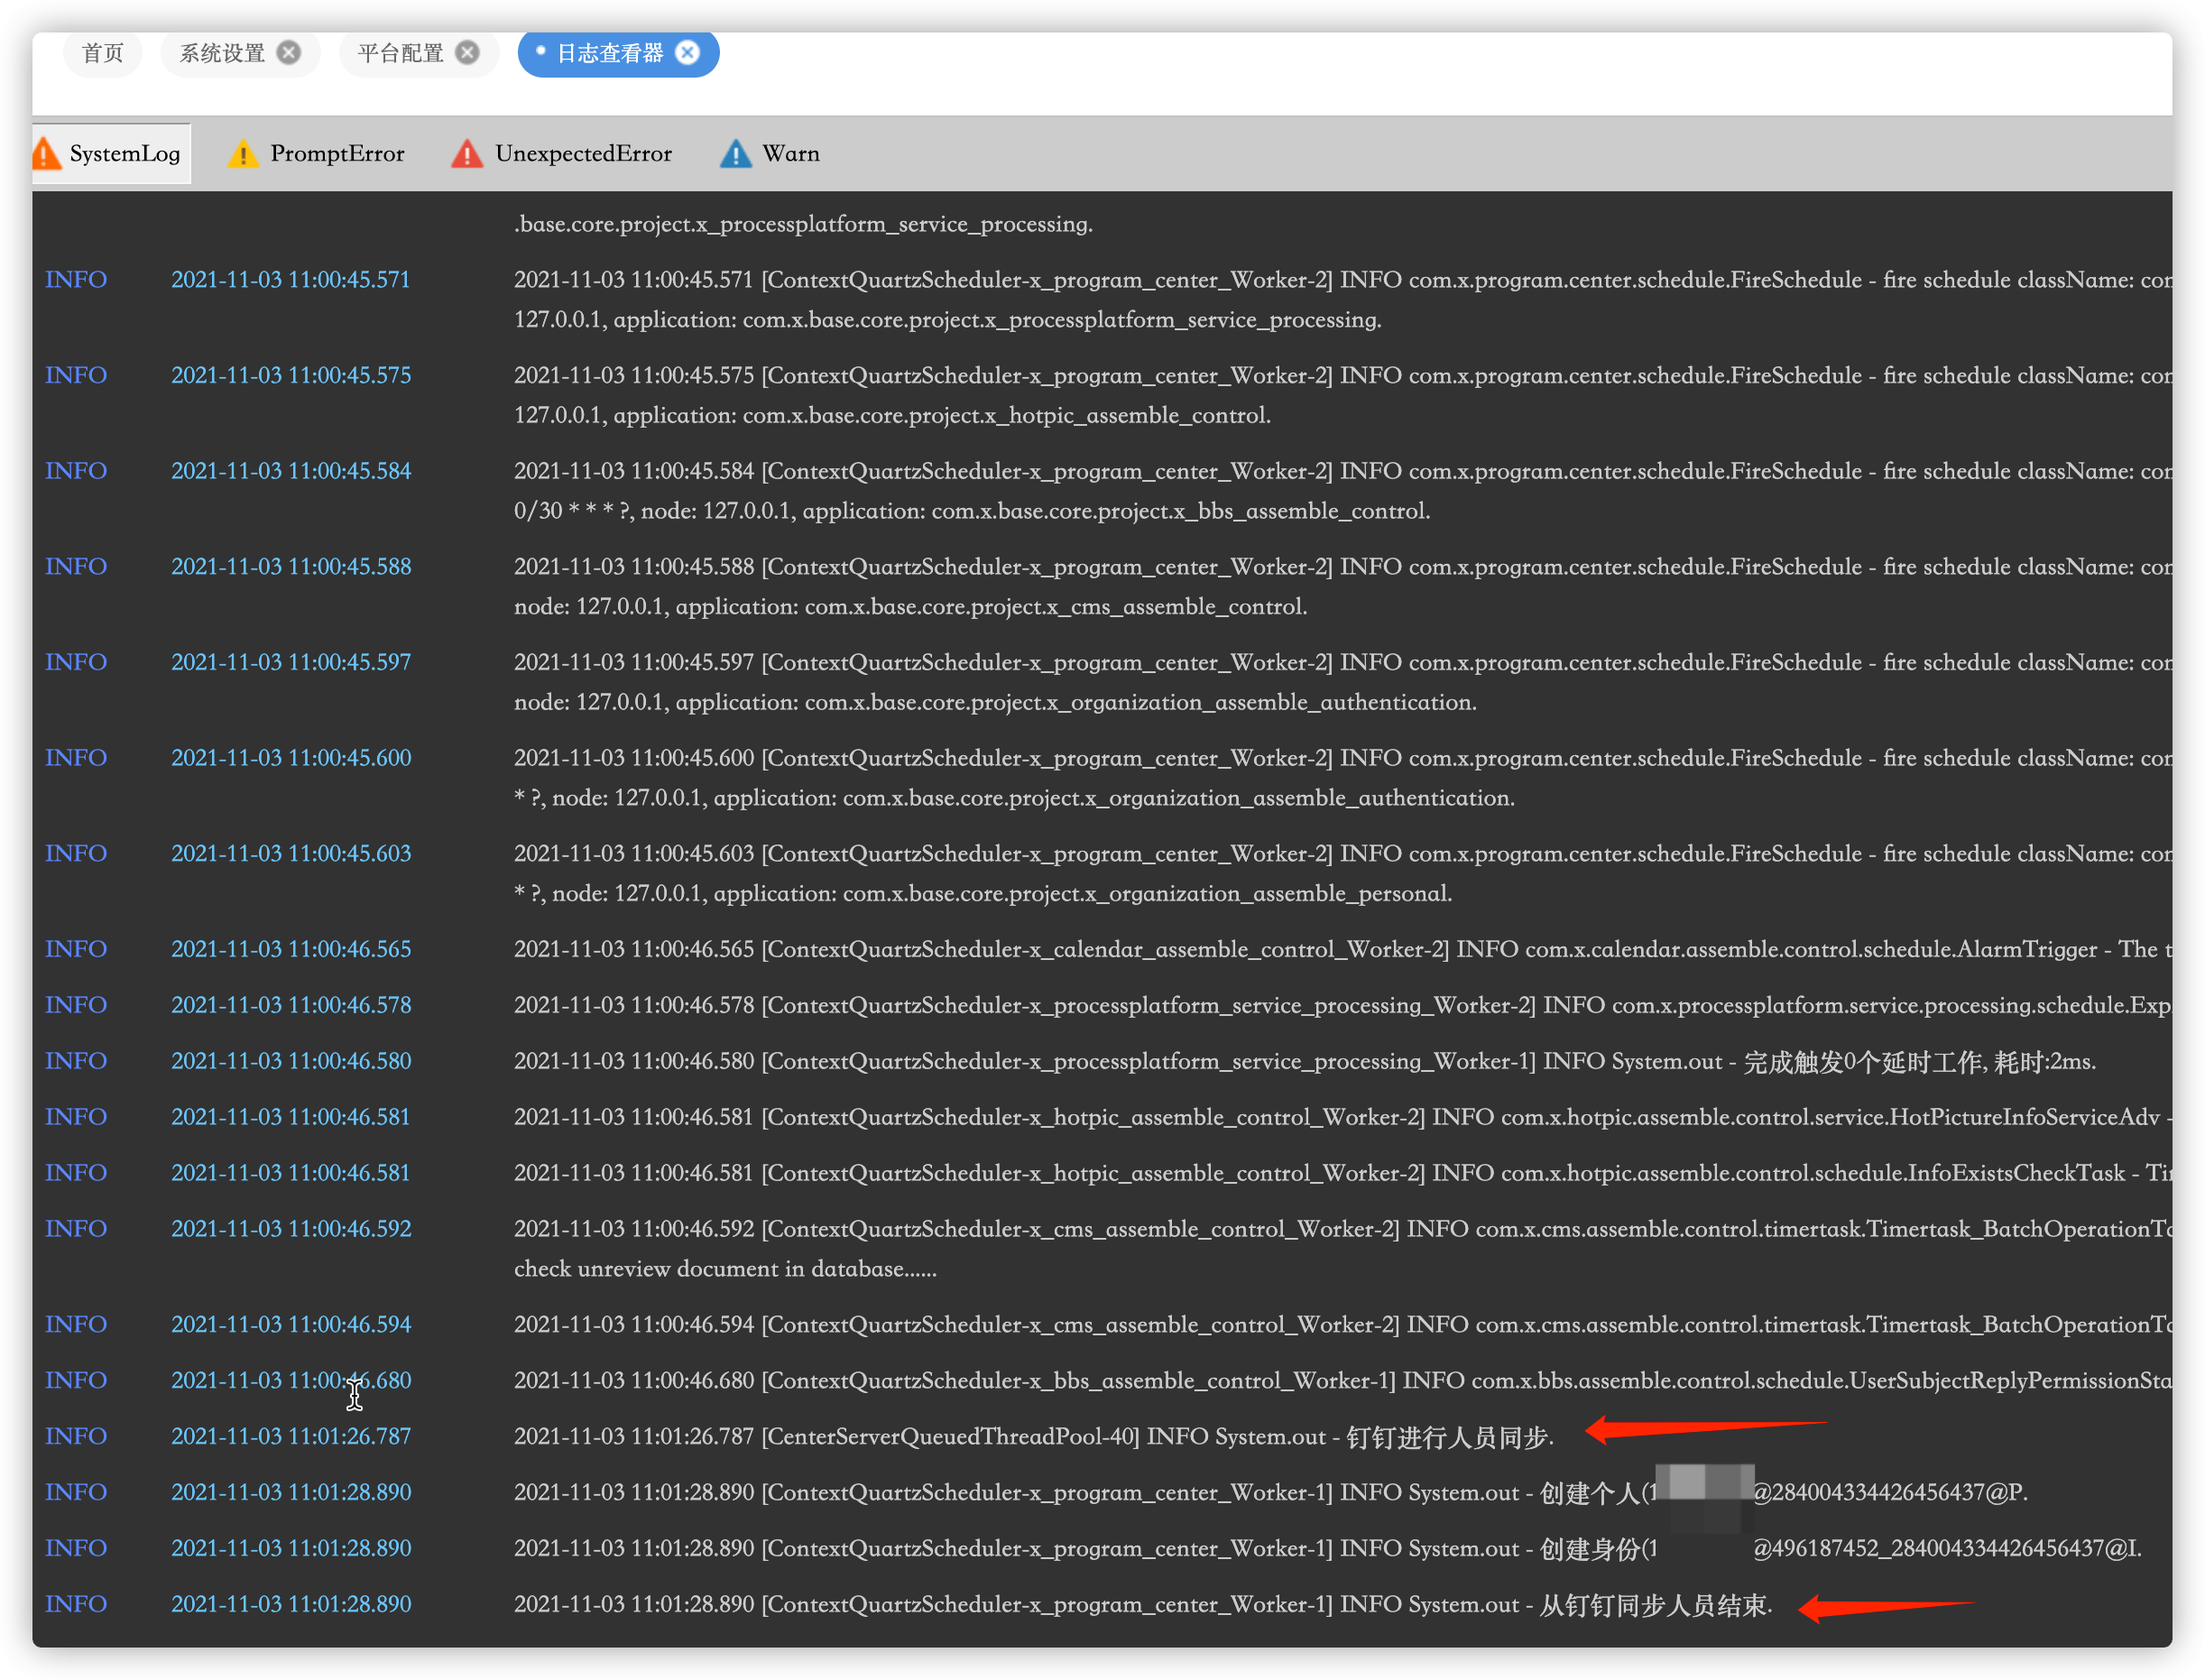Click the blue Warn triangle icon
2205x1680 pixels.
(736, 154)
